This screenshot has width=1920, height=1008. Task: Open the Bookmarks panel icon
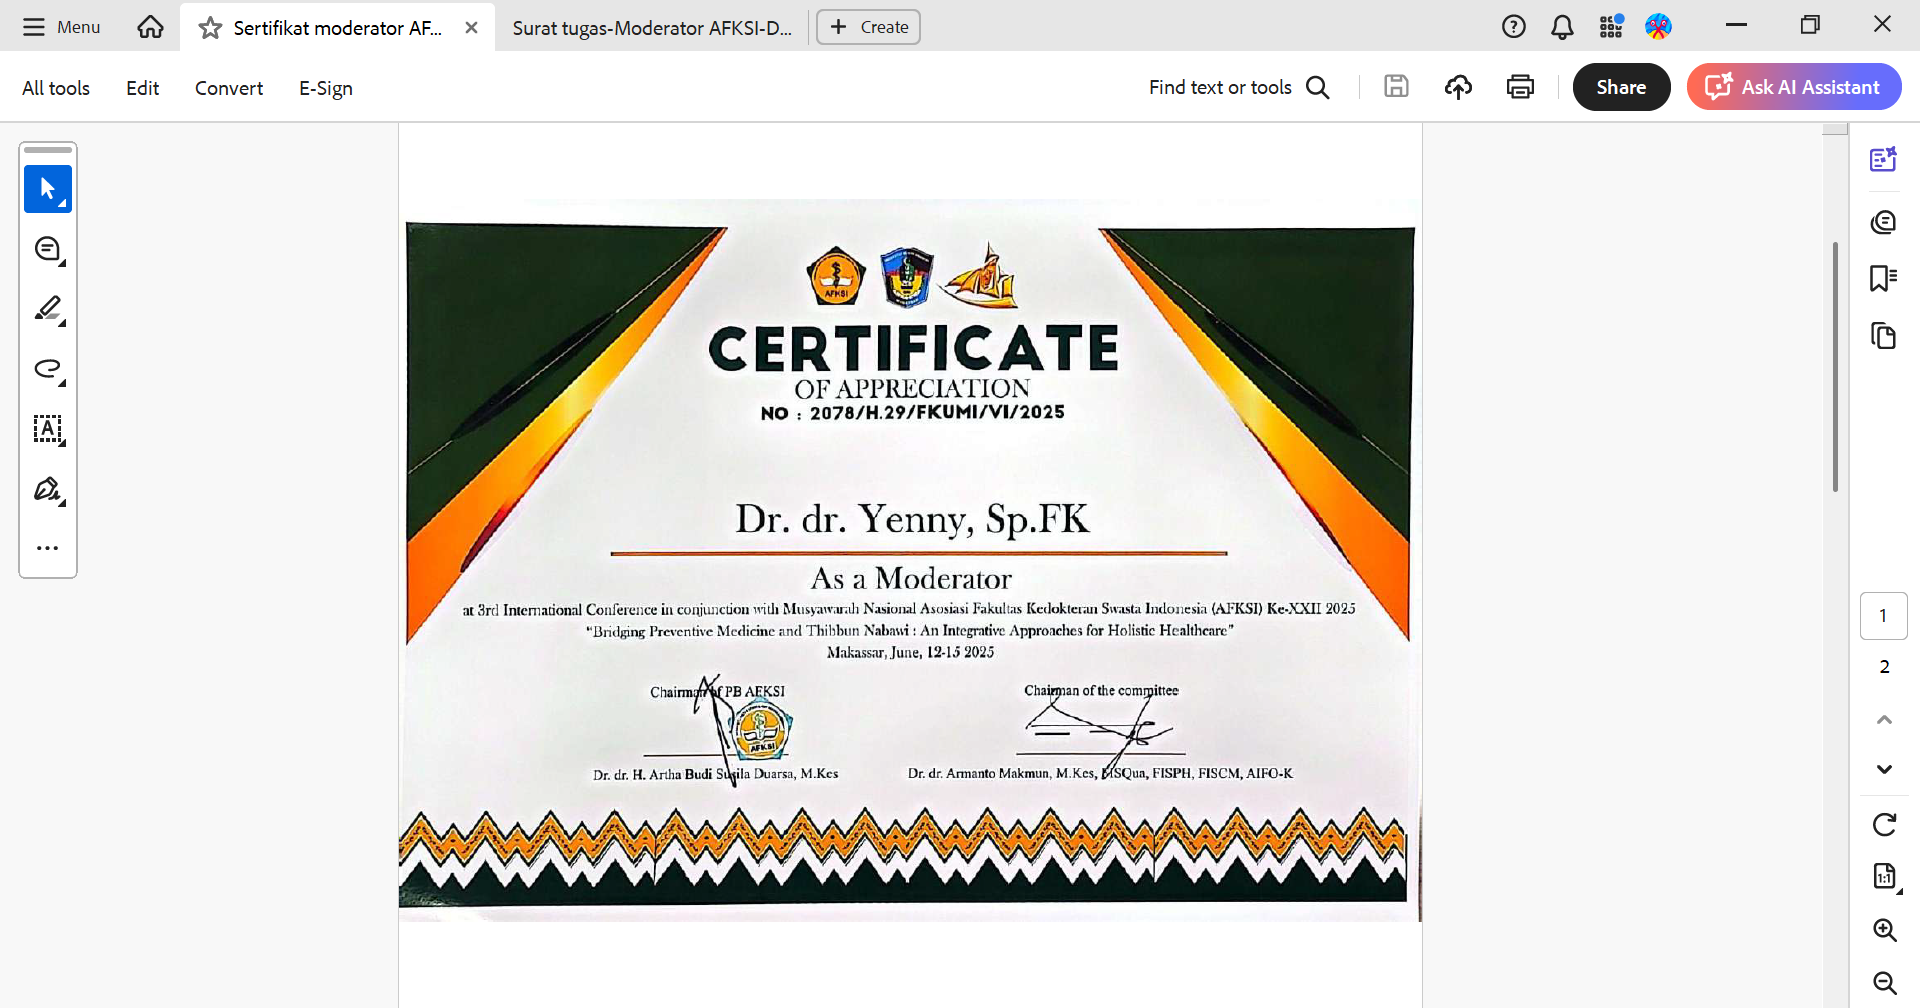tap(1884, 278)
